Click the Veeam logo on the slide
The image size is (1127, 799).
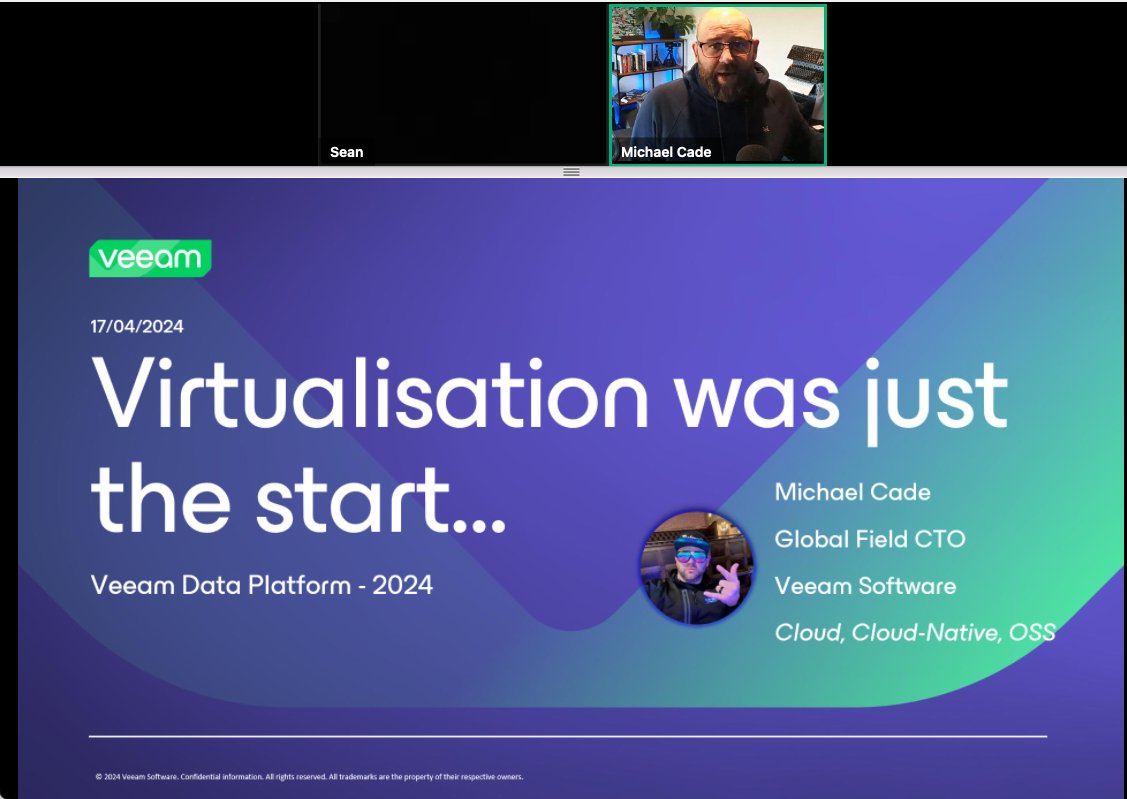click(x=150, y=258)
